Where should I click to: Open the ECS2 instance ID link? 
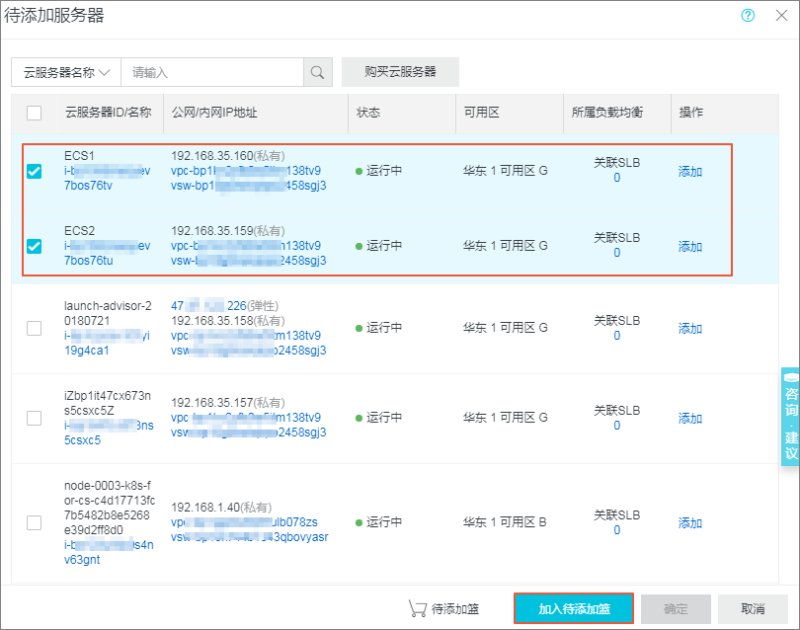(x=107, y=253)
